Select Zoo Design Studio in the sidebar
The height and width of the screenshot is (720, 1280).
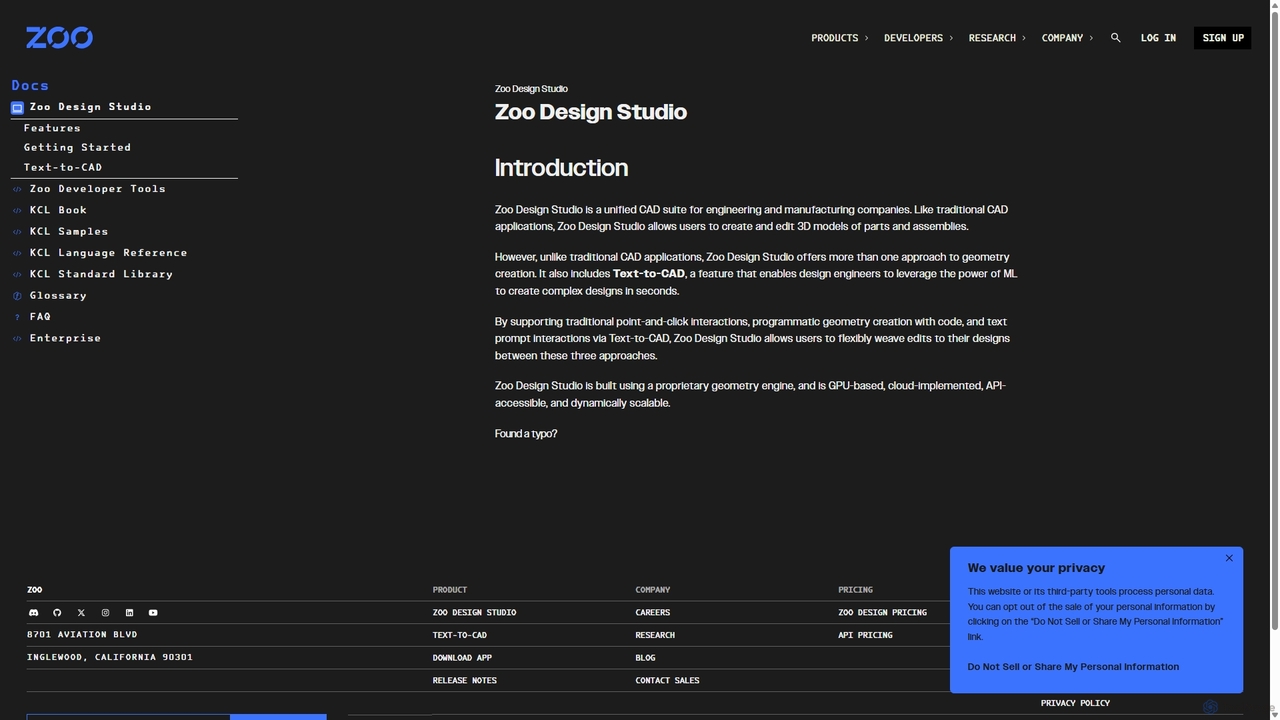pyautogui.click(x=90, y=107)
